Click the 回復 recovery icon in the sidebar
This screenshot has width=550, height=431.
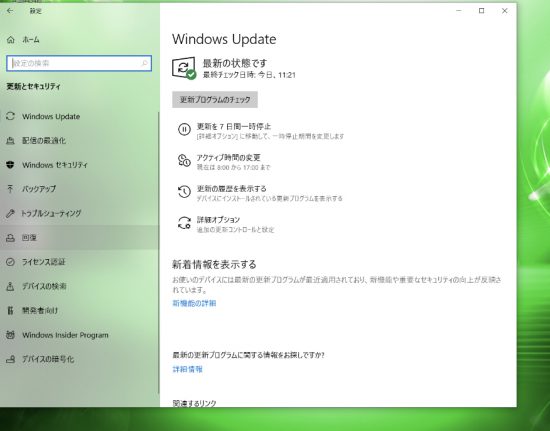[11, 238]
